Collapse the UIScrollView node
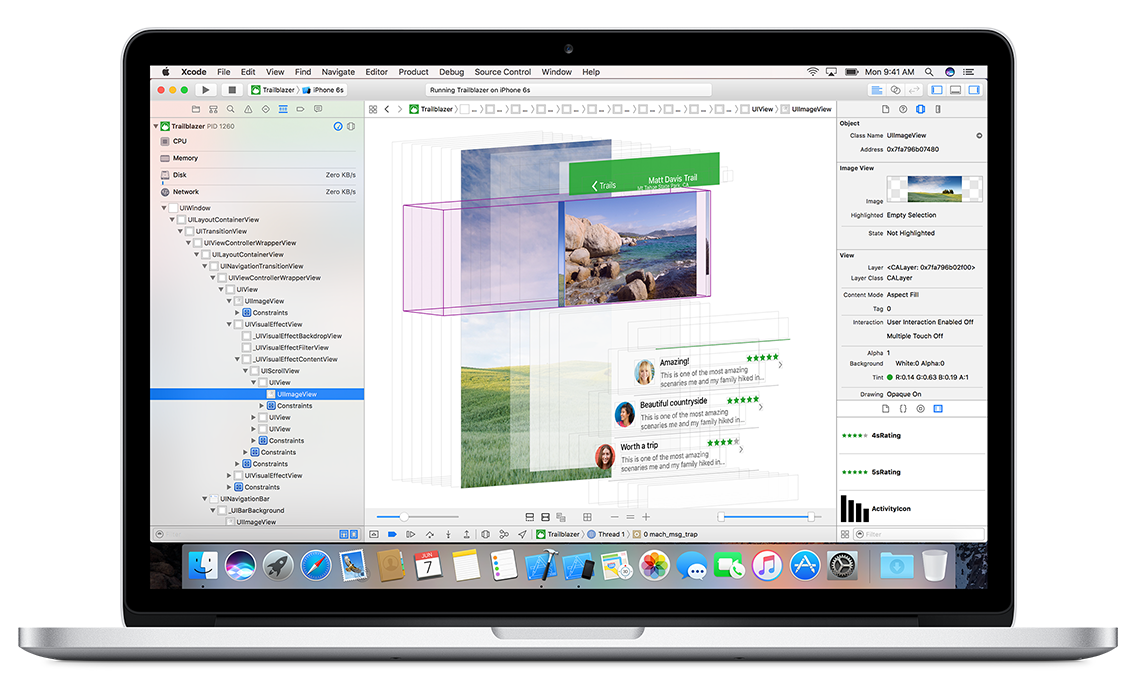This screenshot has width=1147, height=698. click(245, 371)
